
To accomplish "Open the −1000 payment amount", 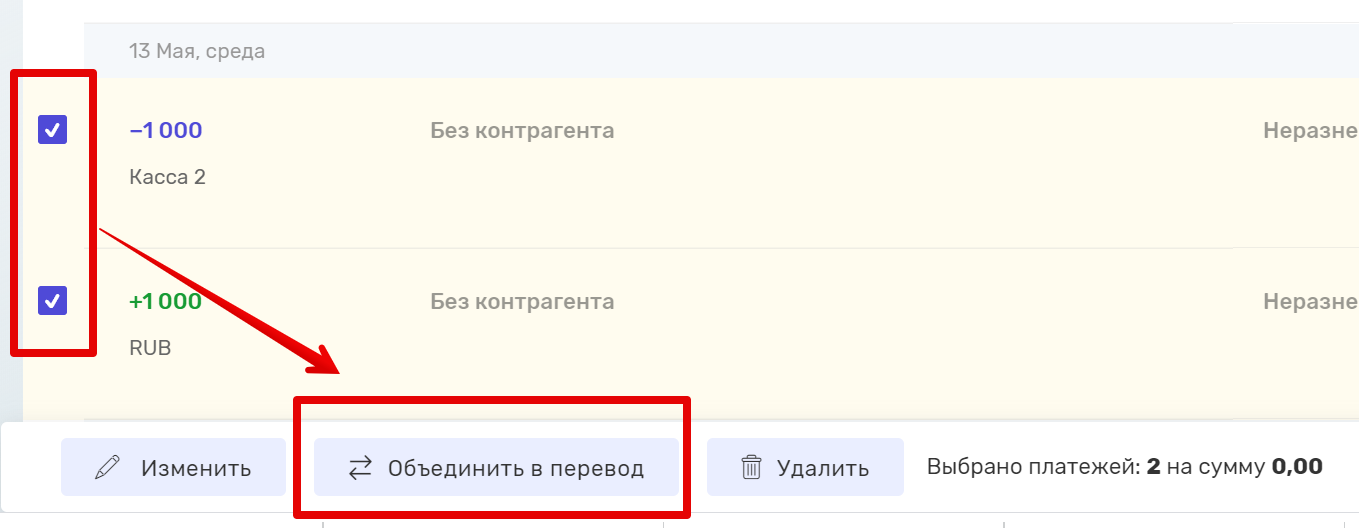I will (166, 130).
